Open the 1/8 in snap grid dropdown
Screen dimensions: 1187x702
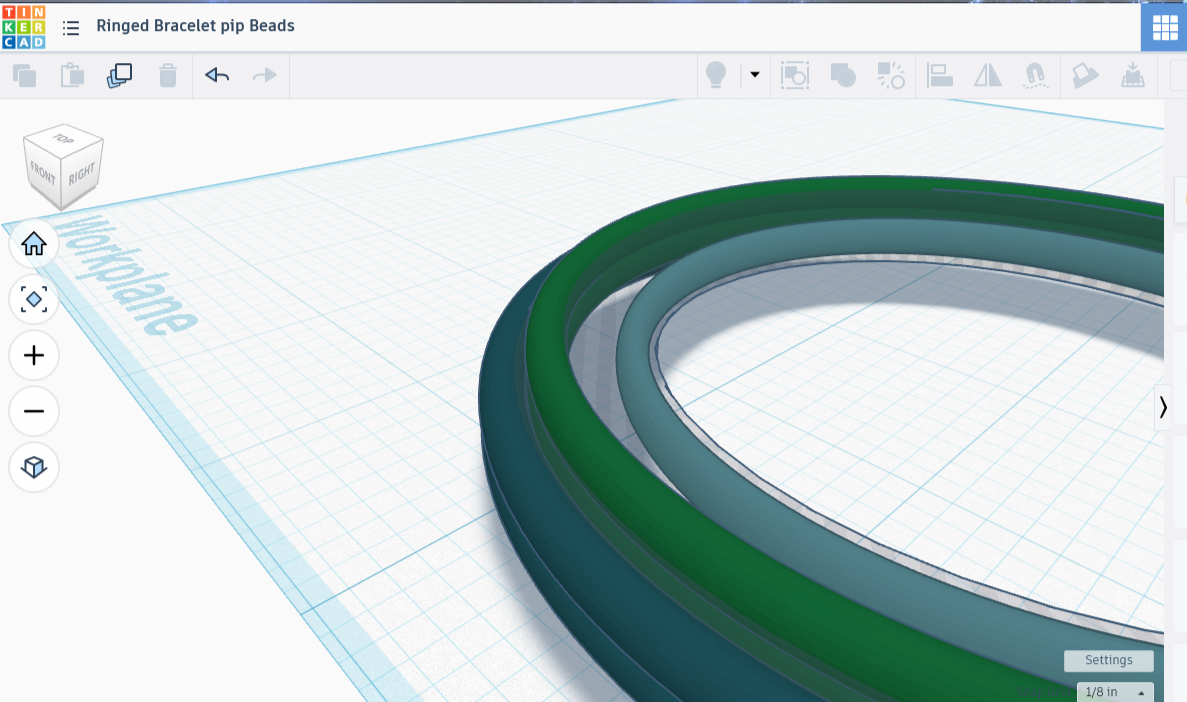(1113, 691)
